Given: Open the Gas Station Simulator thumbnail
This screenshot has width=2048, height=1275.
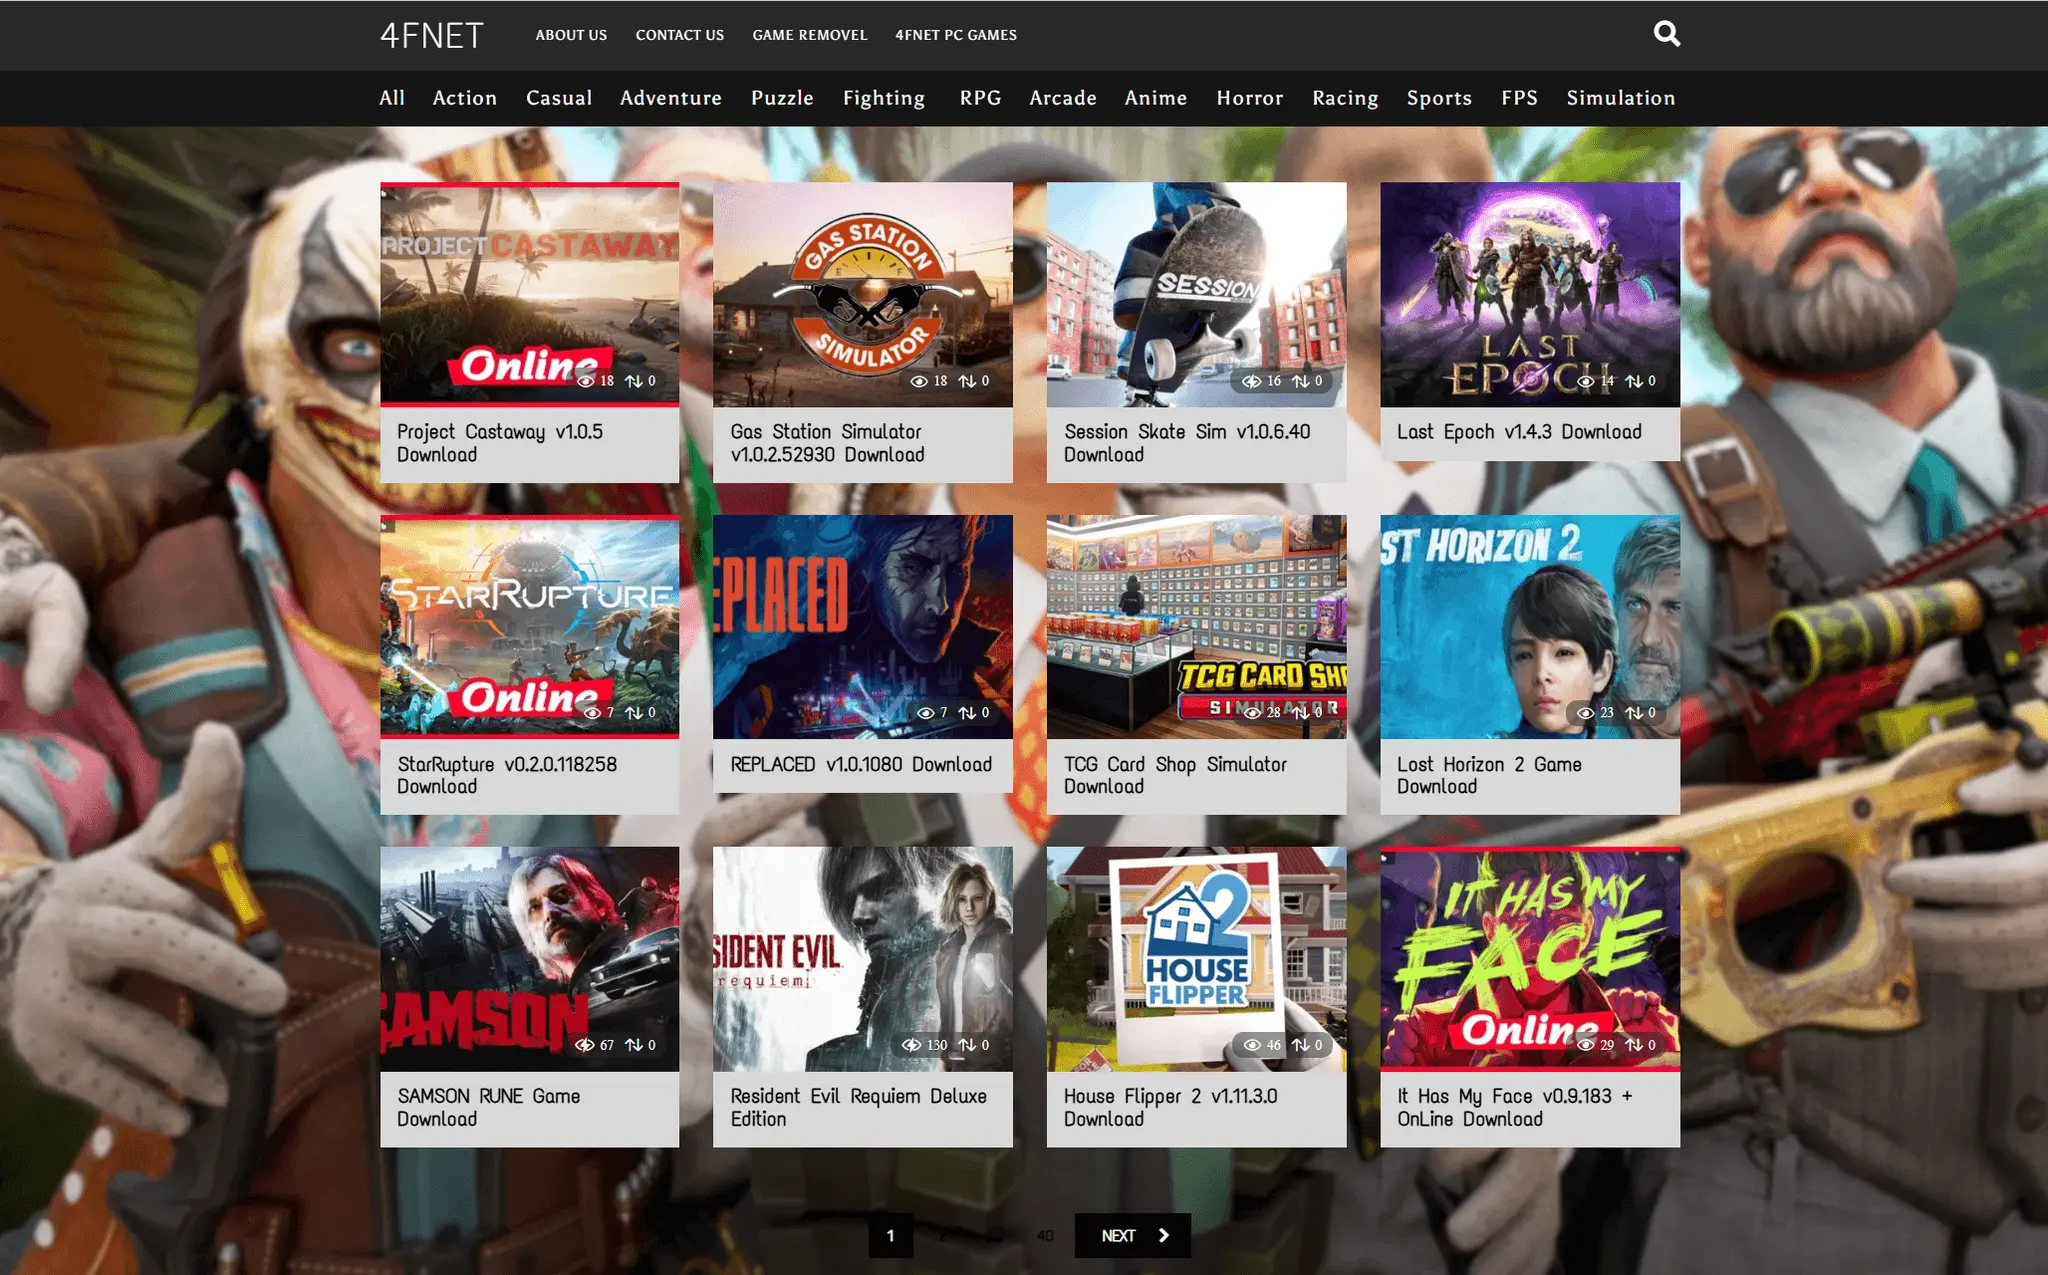Looking at the screenshot, I should coord(863,295).
